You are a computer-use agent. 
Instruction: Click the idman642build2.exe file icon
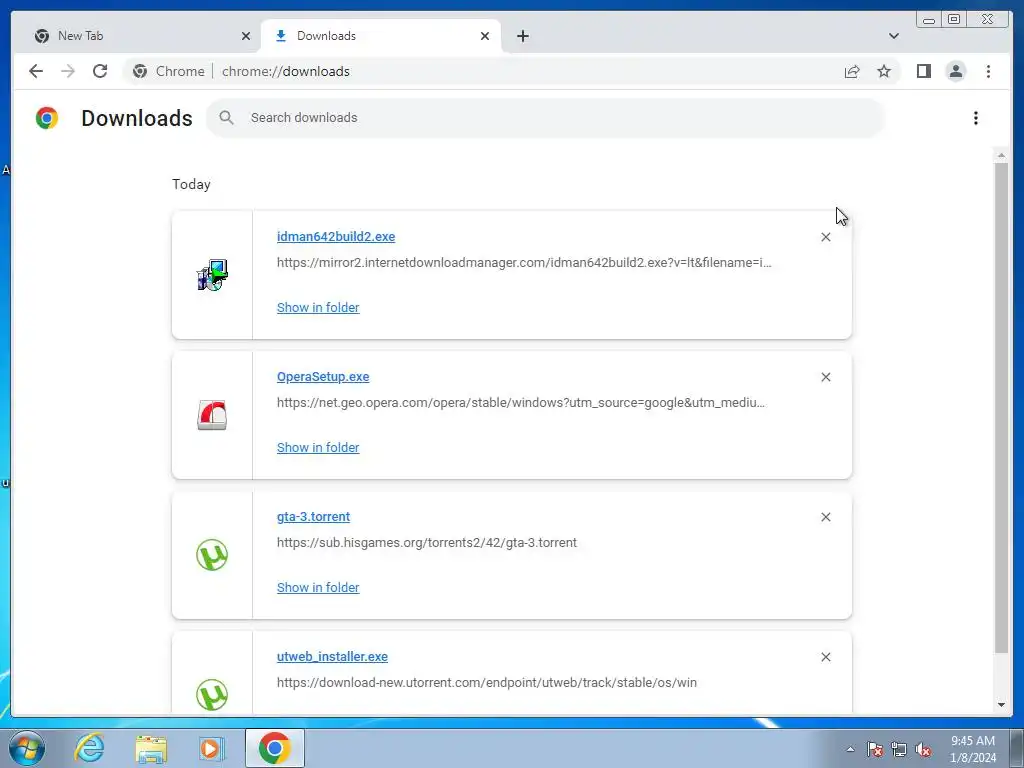212,275
